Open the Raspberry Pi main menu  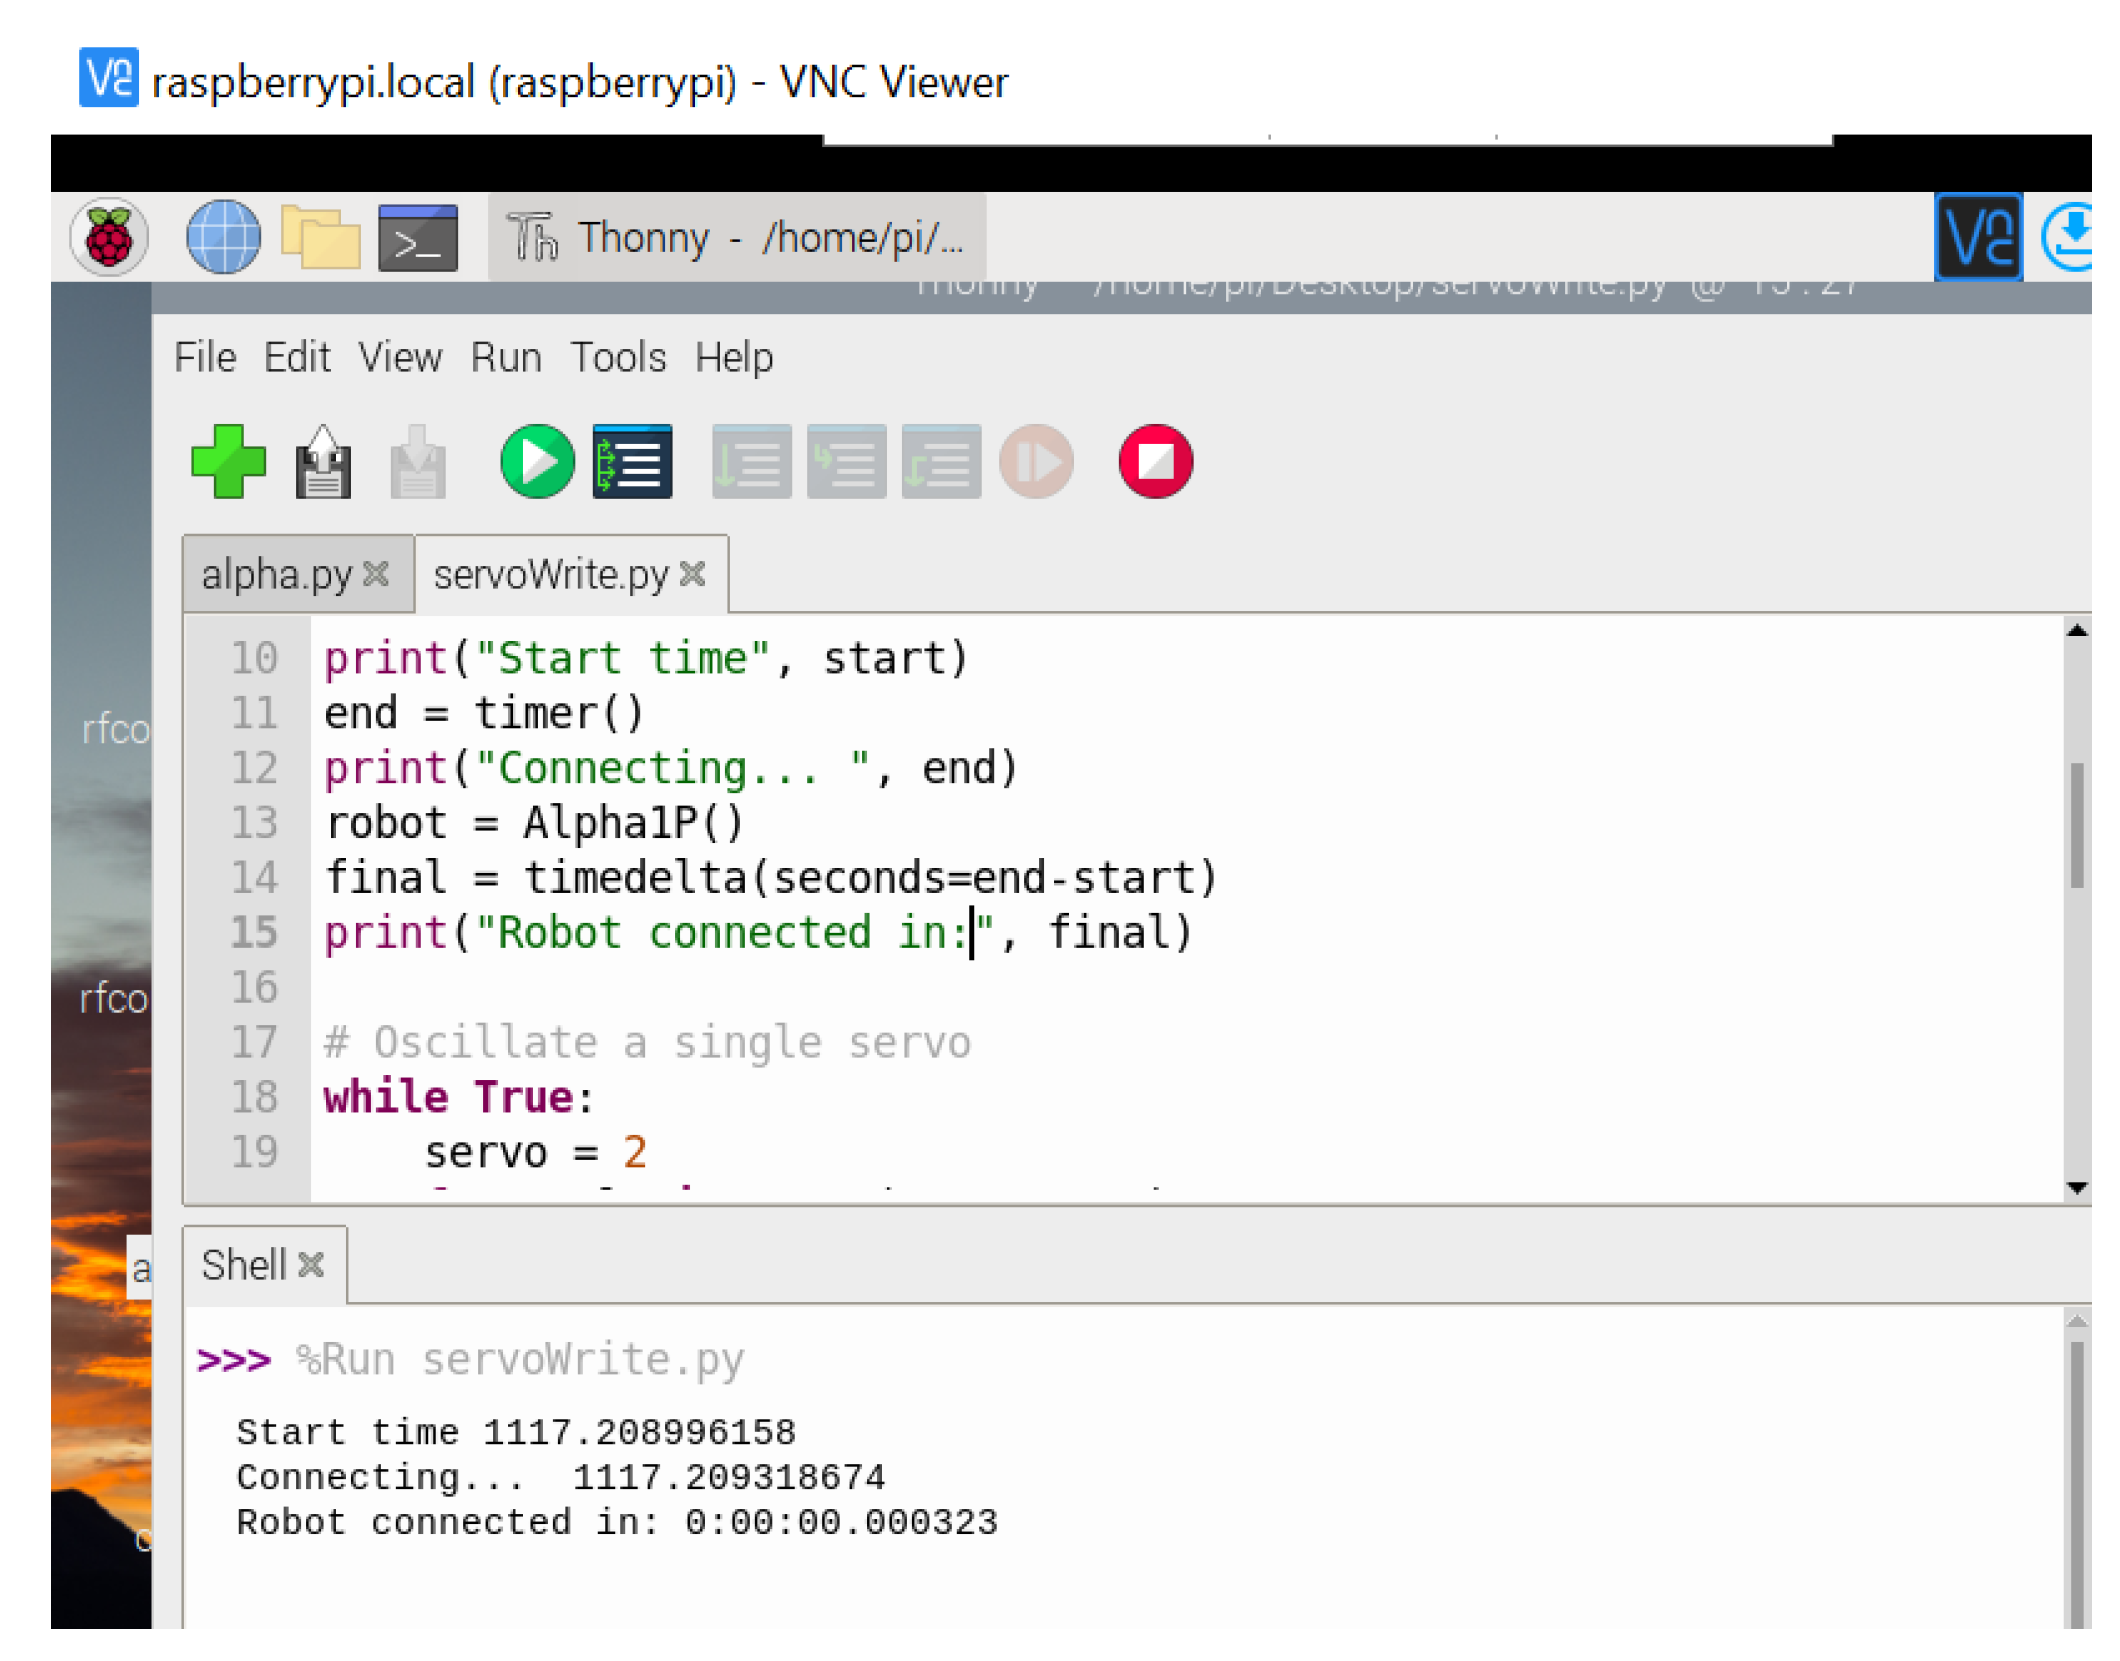[x=109, y=237]
